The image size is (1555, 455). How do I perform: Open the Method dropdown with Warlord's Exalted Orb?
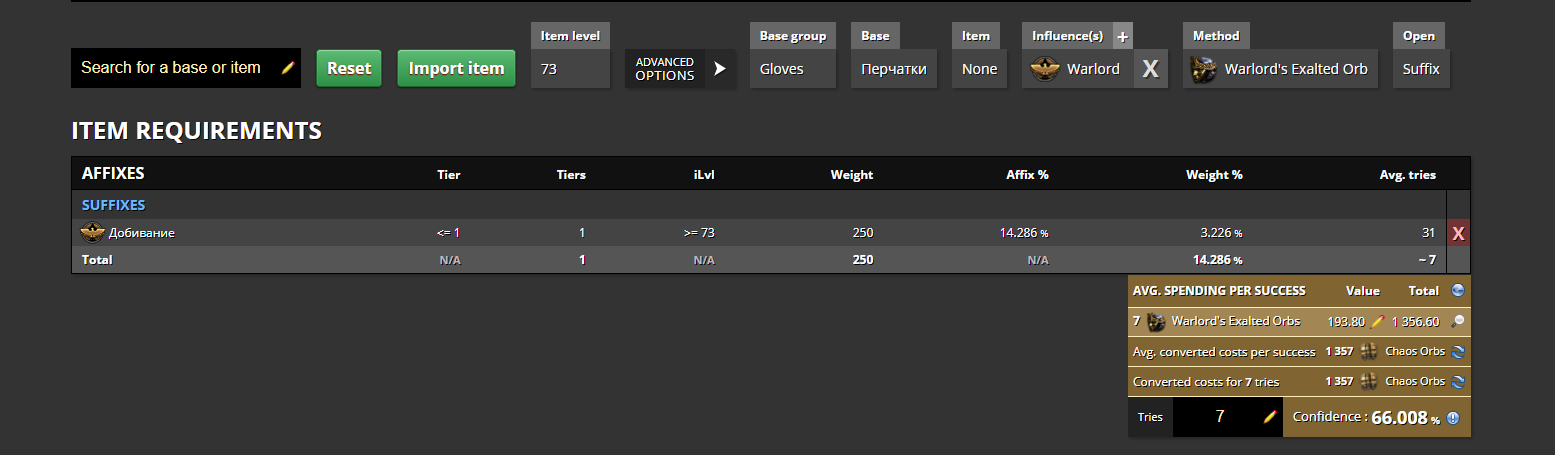pyautogui.click(x=1282, y=69)
